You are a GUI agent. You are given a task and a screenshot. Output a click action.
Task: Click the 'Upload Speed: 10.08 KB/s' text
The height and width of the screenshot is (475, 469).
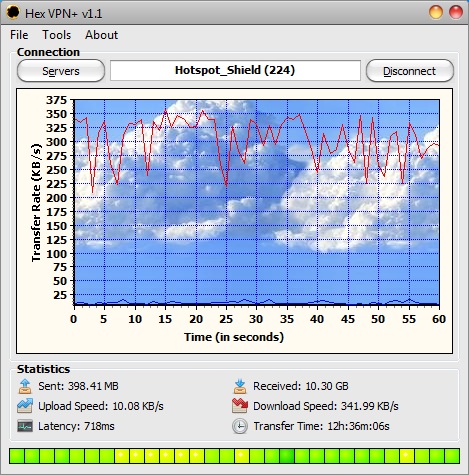coord(101,406)
